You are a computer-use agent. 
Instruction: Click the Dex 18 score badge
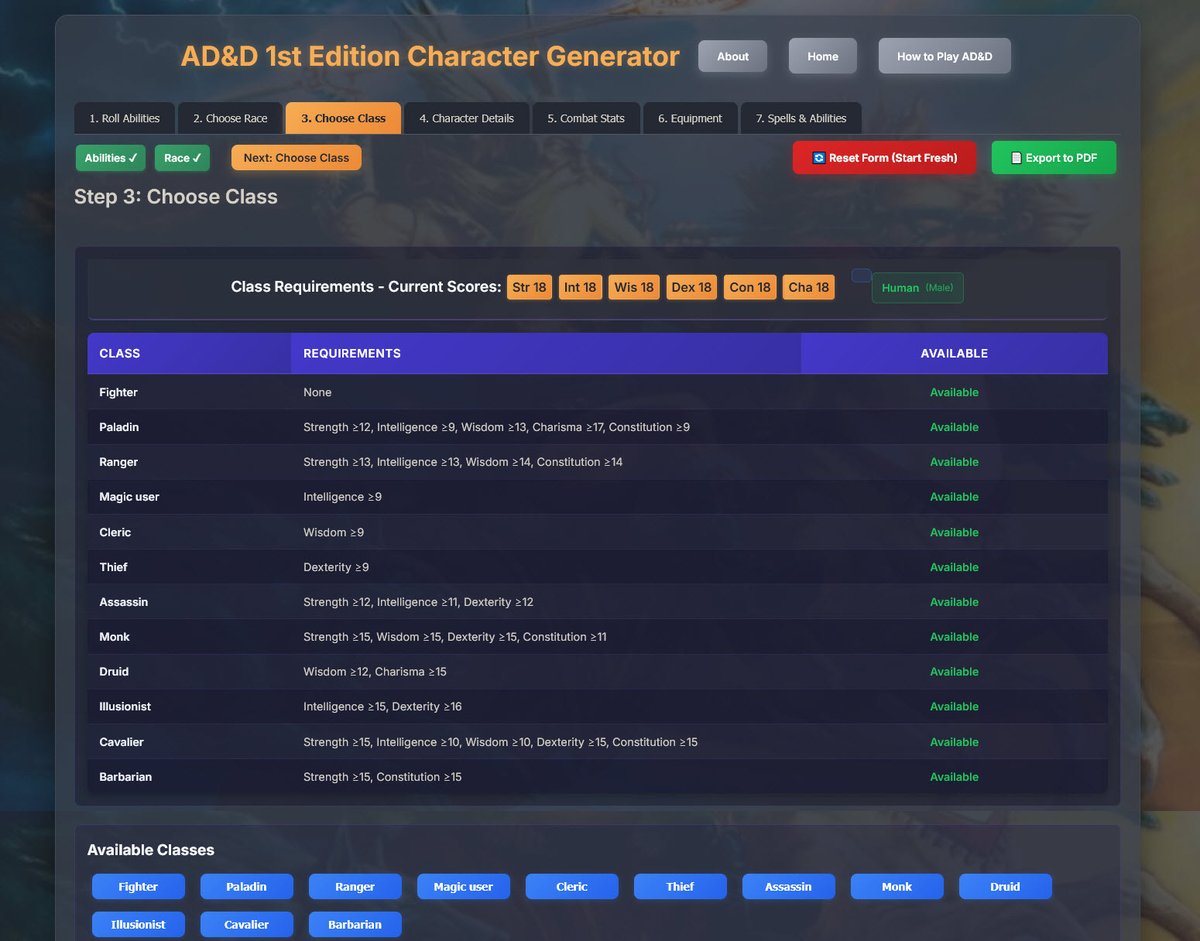click(691, 287)
